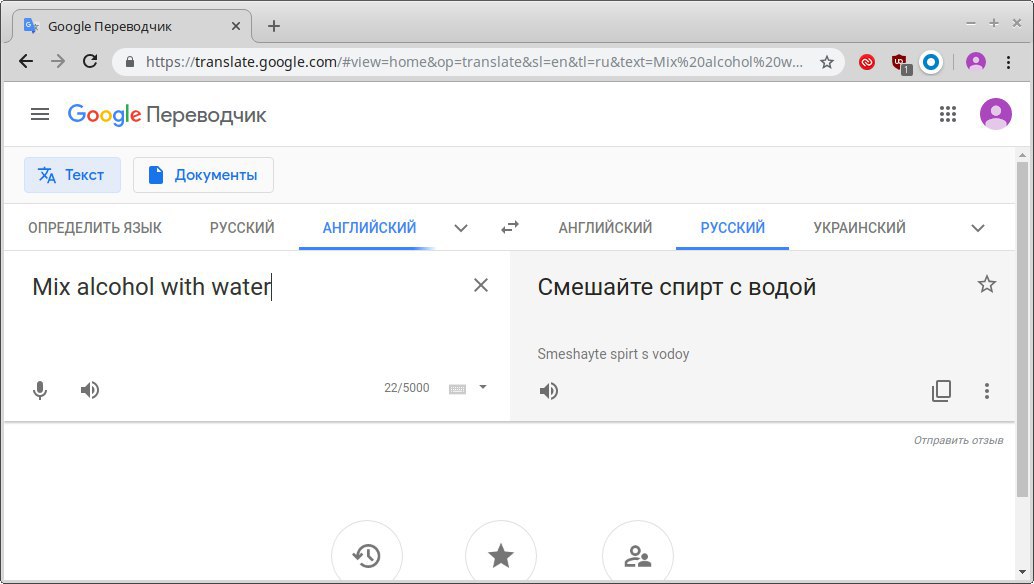Click Отправить отзыв feedback link

[x=958, y=440]
